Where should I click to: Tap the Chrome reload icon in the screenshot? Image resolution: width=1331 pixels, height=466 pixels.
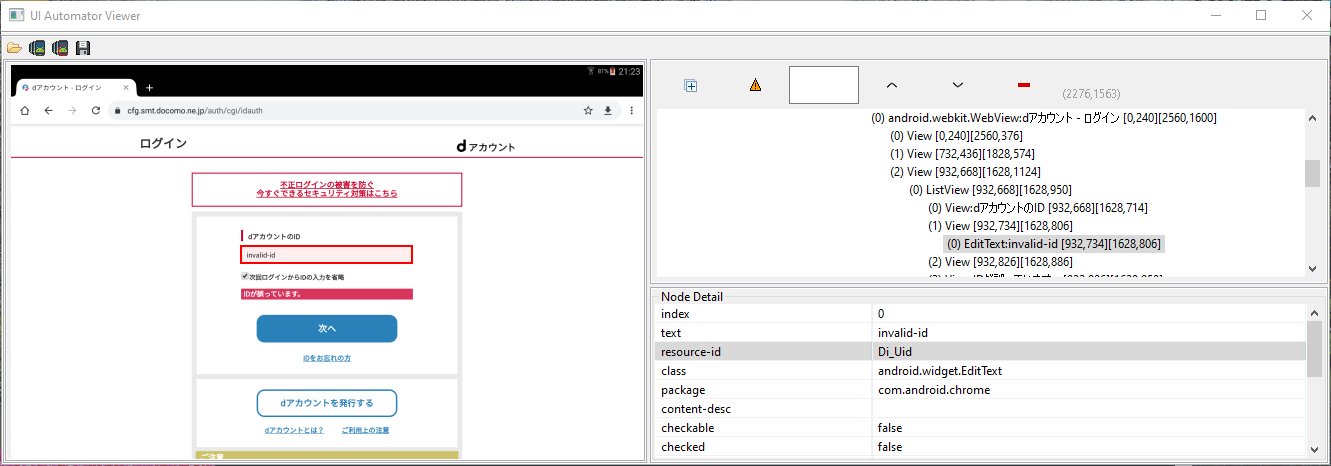point(96,110)
